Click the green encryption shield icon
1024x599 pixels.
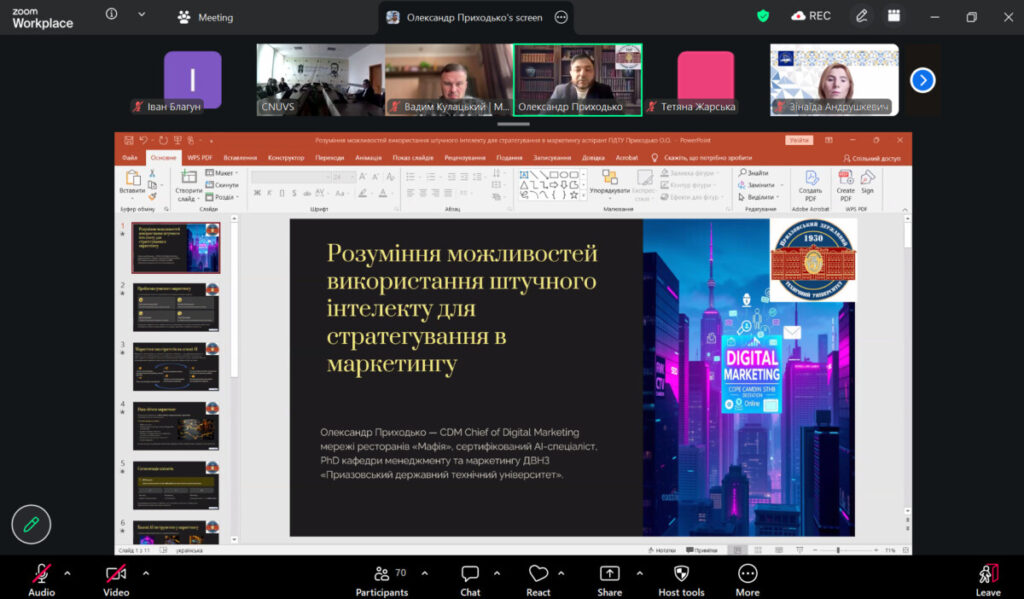(x=763, y=16)
